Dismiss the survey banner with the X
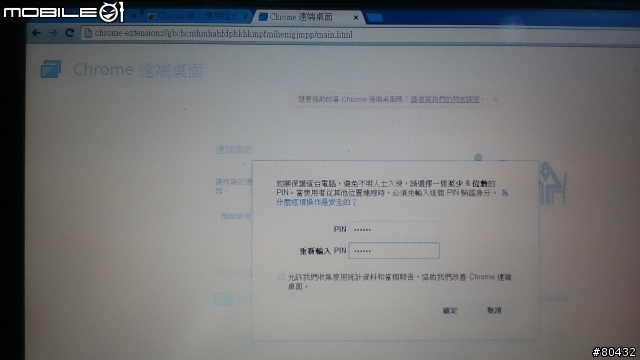 495,99
